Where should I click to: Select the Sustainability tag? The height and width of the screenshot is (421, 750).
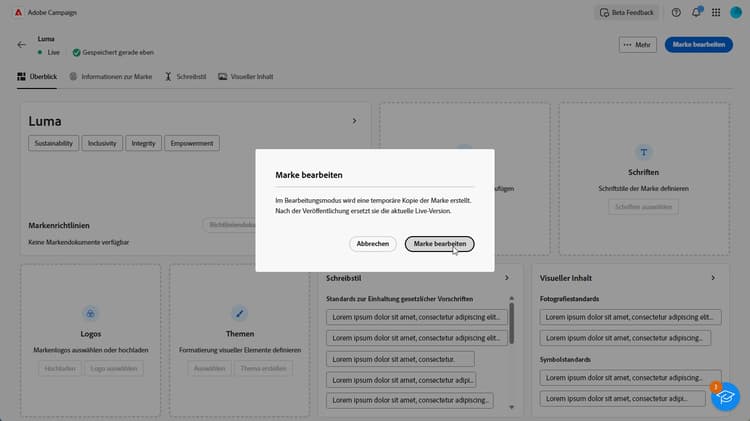(x=54, y=143)
